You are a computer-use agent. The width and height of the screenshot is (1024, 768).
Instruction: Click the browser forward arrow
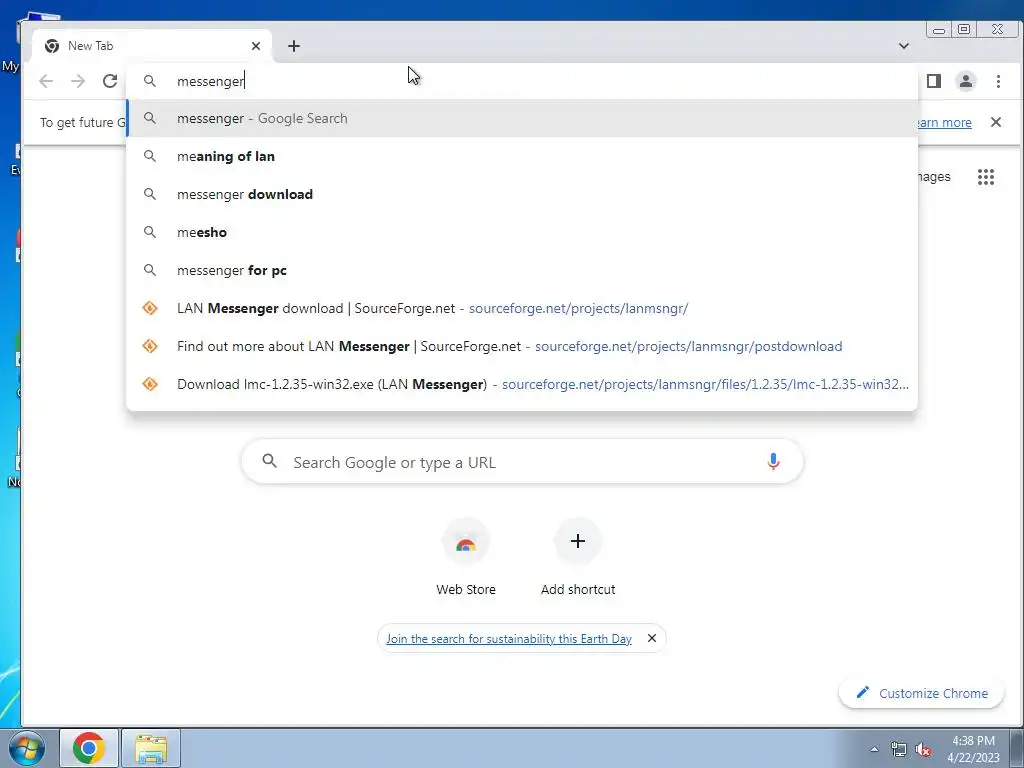(78, 81)
